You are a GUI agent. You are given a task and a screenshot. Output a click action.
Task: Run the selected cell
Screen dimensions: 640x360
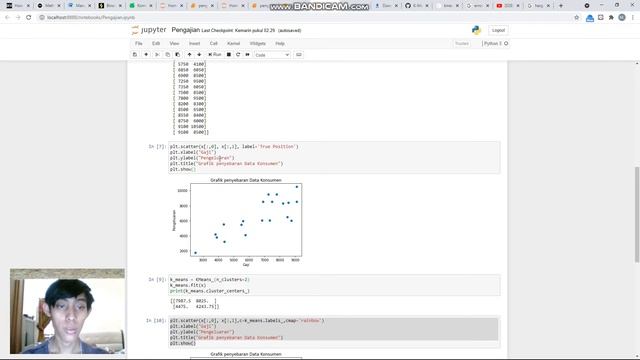point(215,55)
